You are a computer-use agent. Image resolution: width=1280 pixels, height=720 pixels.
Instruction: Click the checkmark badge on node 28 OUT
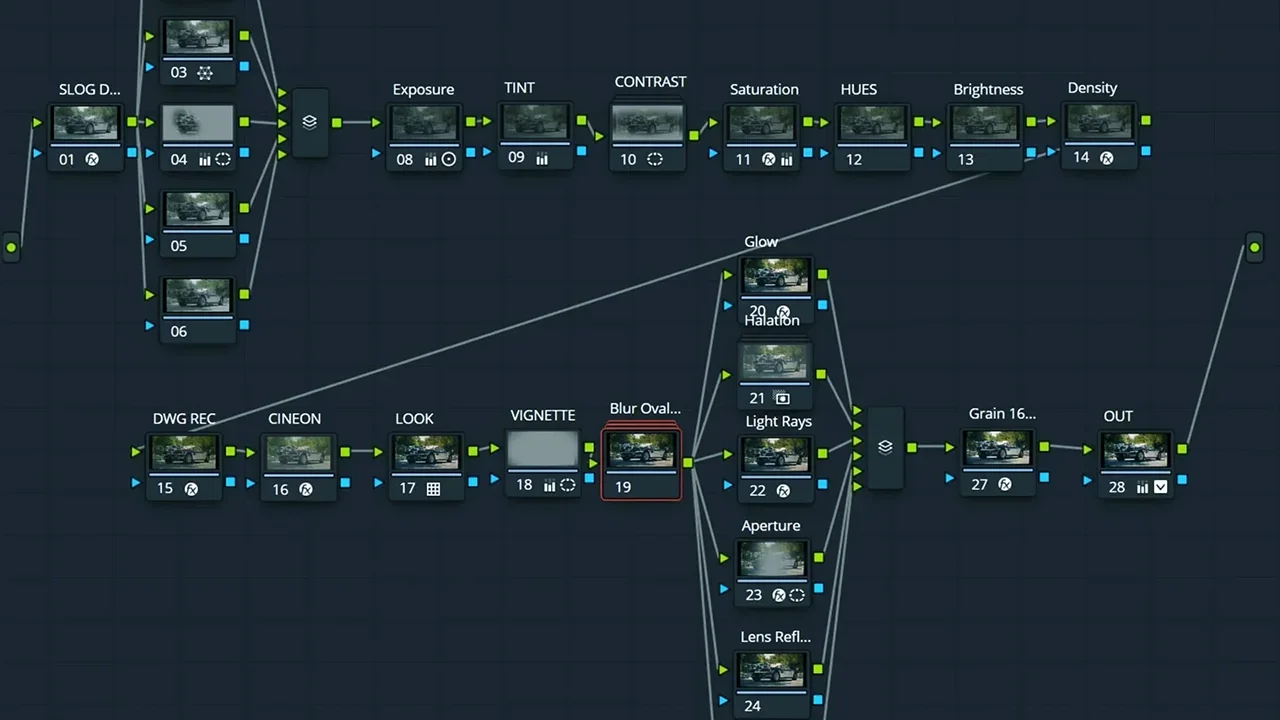click(1161, 487)
